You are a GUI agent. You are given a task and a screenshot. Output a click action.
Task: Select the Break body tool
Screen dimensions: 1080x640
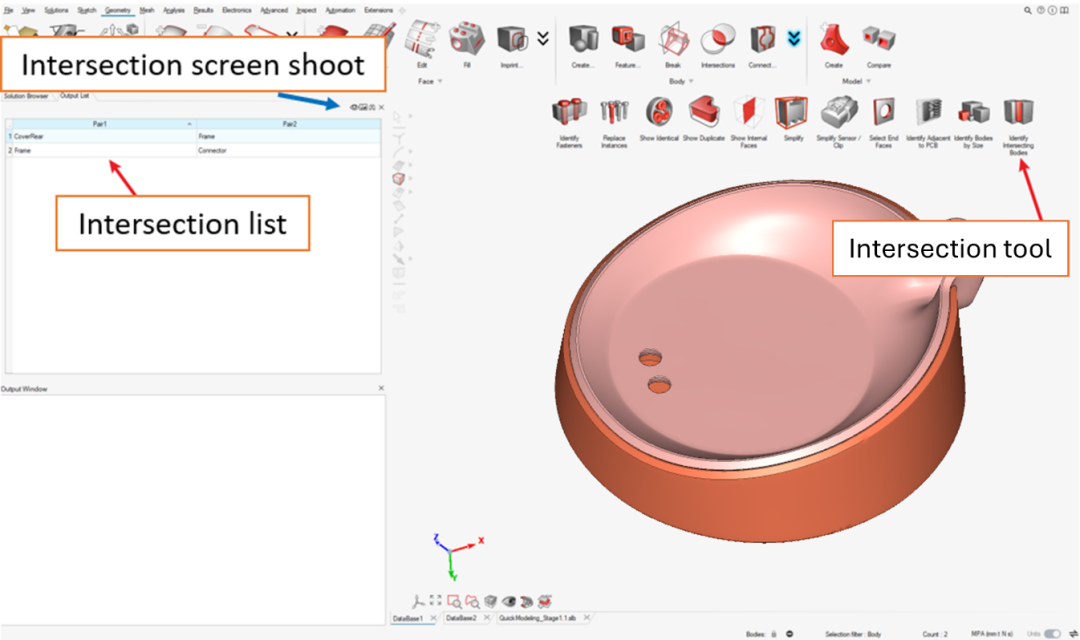click(673, 40)
